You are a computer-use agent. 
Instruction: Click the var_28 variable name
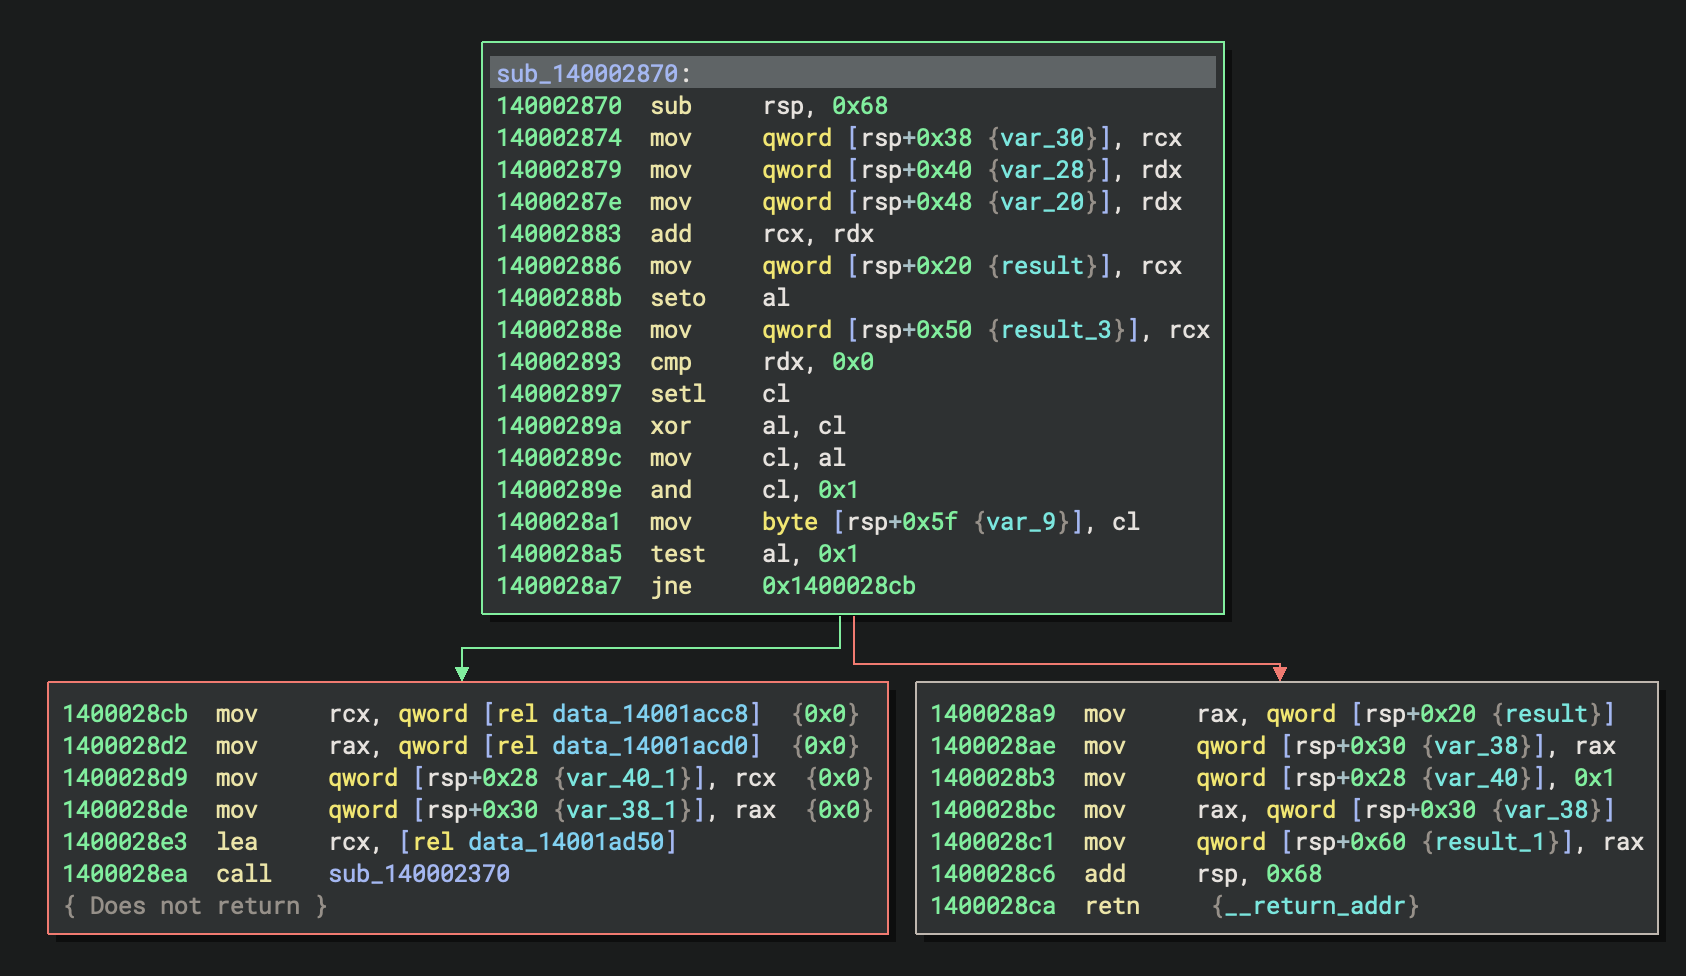(x=1042, y=170)
